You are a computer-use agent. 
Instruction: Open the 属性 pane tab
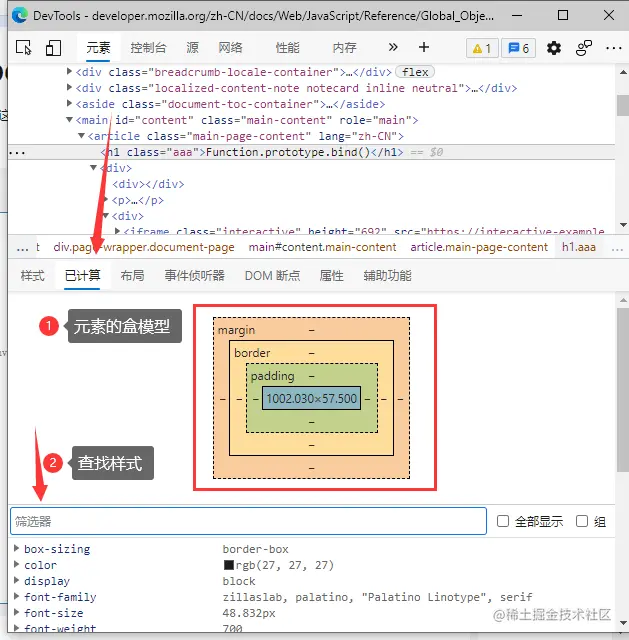coord(331,276)
